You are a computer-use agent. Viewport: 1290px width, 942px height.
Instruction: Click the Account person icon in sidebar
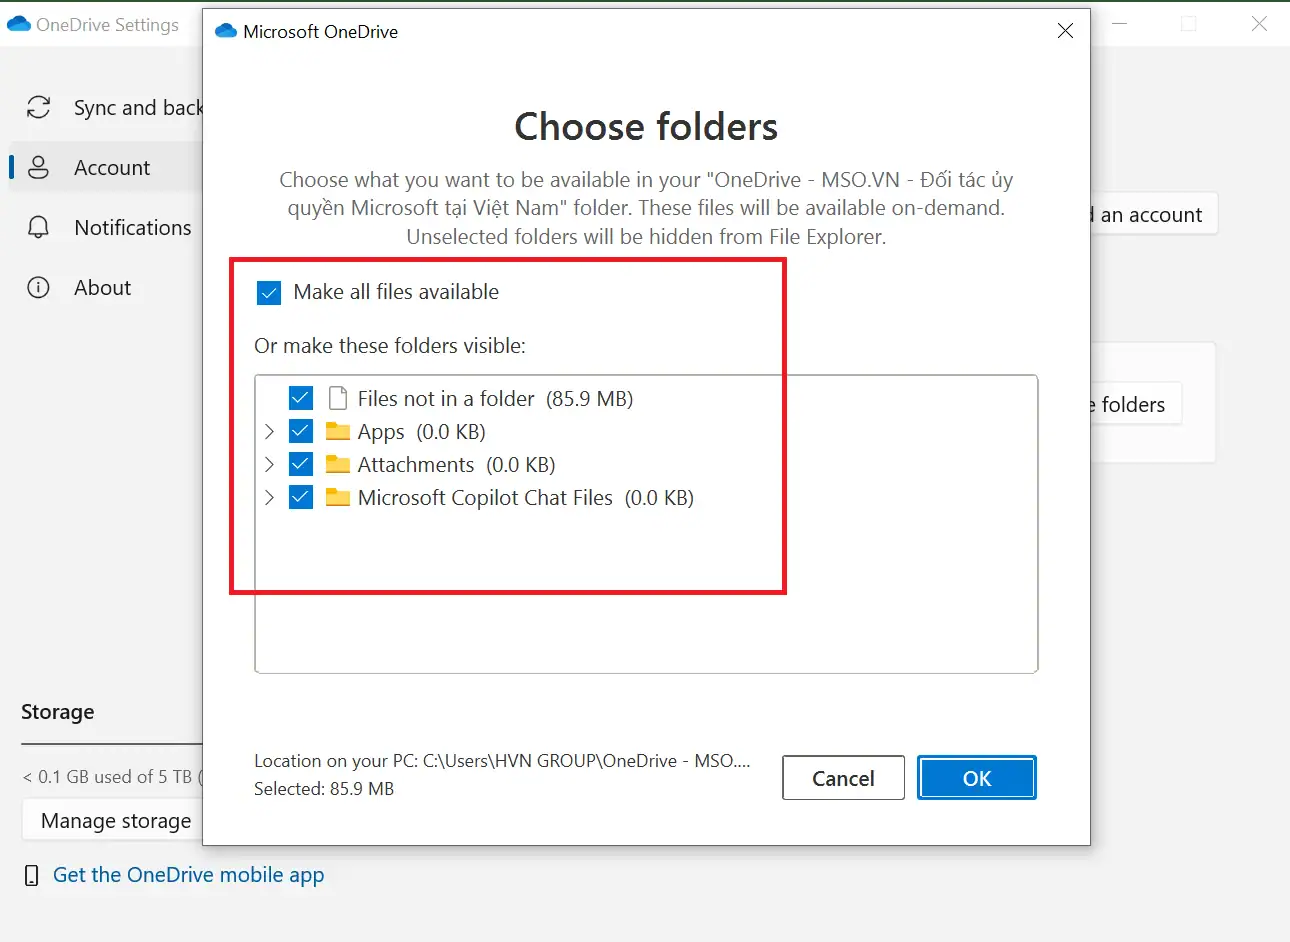tap(38, 167)
